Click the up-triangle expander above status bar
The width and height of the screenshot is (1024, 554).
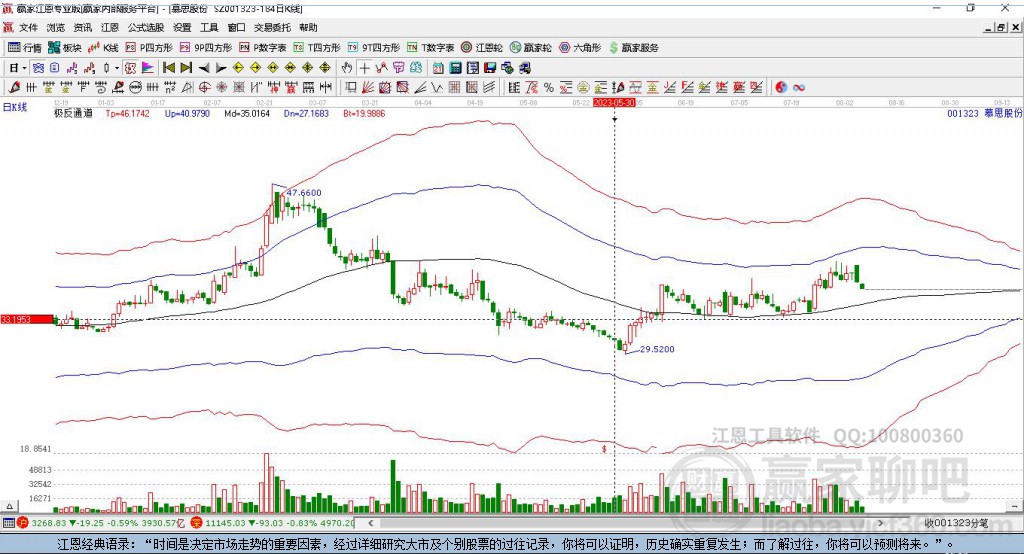click(9, 506)
